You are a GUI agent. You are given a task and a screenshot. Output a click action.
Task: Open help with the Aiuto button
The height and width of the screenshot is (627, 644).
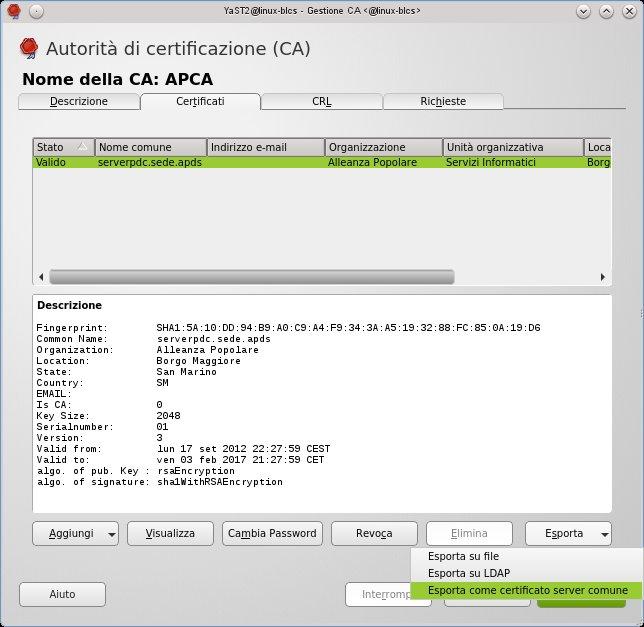tap(62, 594)
